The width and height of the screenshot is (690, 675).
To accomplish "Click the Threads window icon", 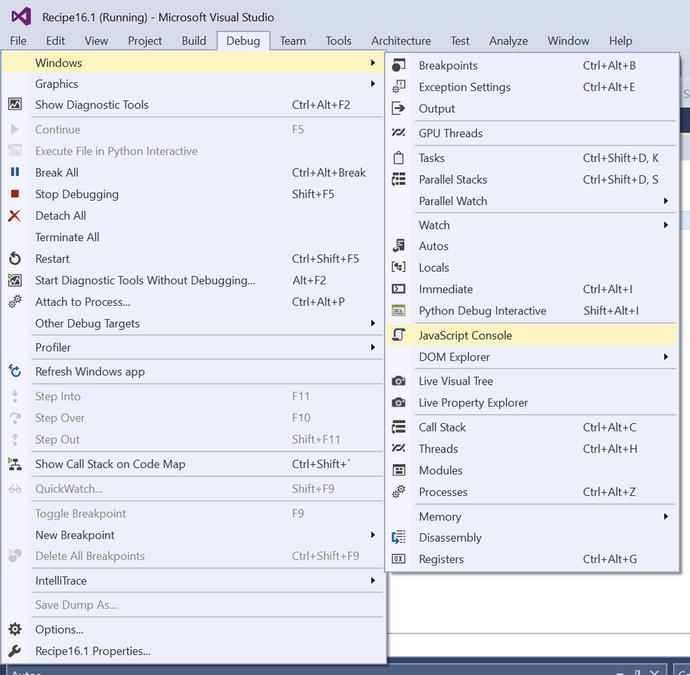I will click(x=399, y=448).
